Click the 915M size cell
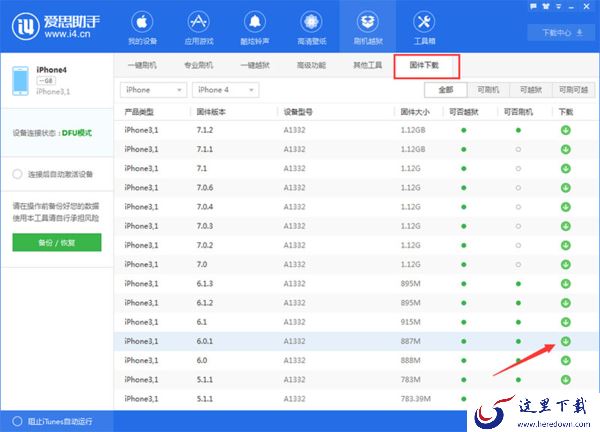600x432 pixels. (x=410, y=322)
